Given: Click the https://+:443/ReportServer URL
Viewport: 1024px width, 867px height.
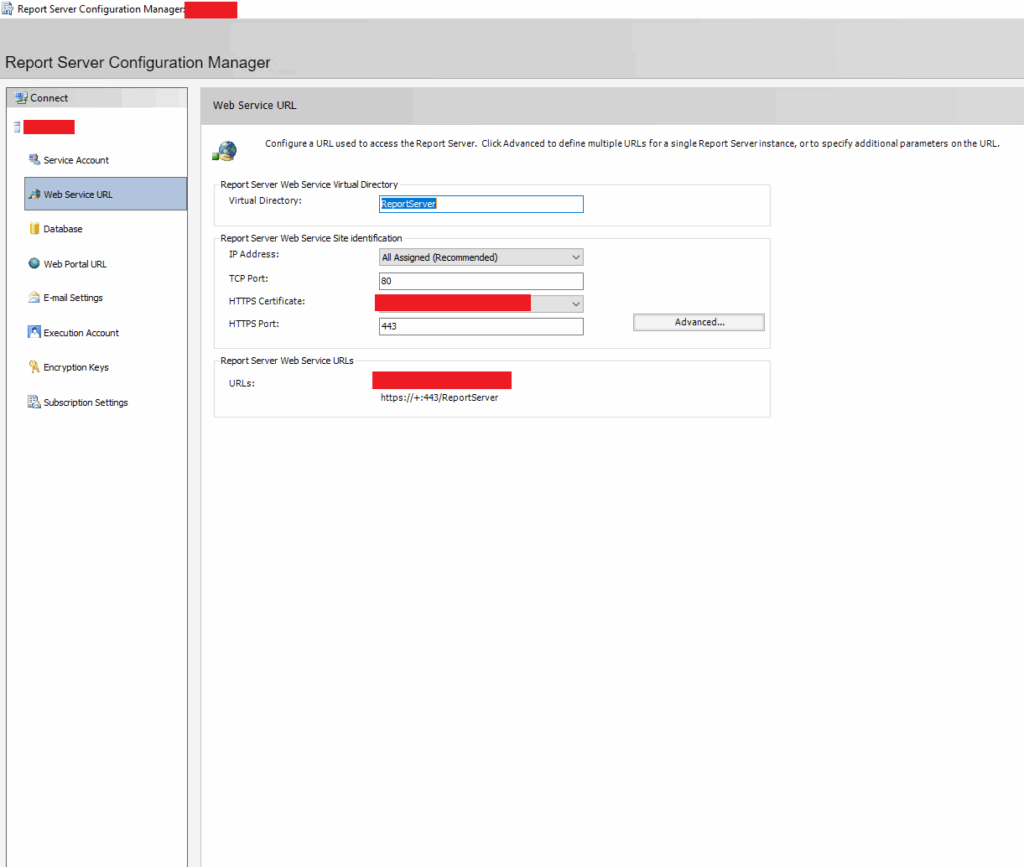Looking at the screenshot, I should [439, 398].
